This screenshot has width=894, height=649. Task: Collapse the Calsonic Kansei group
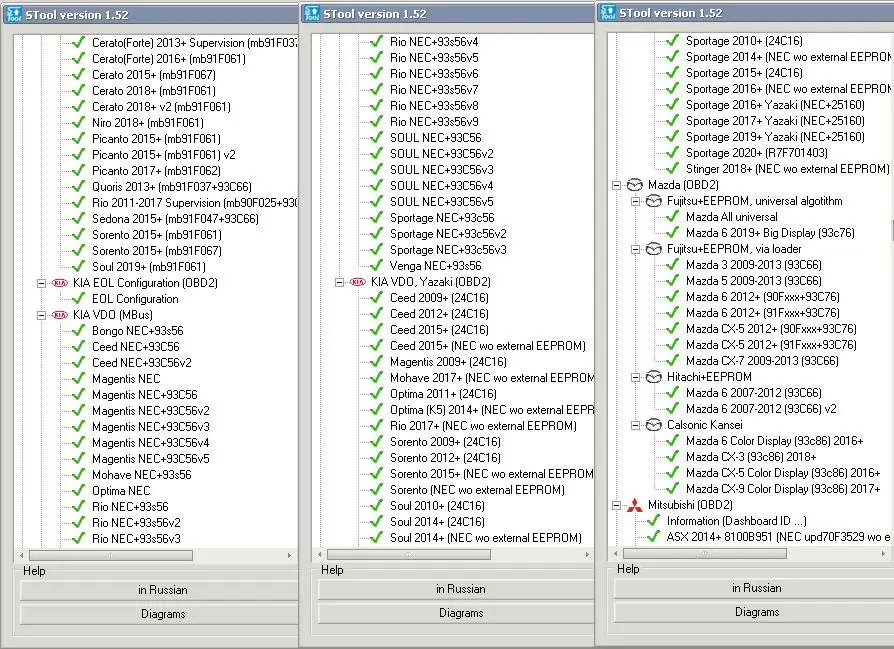635,425
